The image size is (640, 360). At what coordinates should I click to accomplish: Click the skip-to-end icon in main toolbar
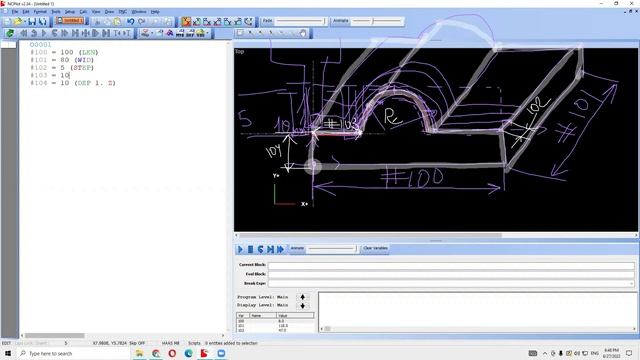pyautogui.click(x=106, y=33)
